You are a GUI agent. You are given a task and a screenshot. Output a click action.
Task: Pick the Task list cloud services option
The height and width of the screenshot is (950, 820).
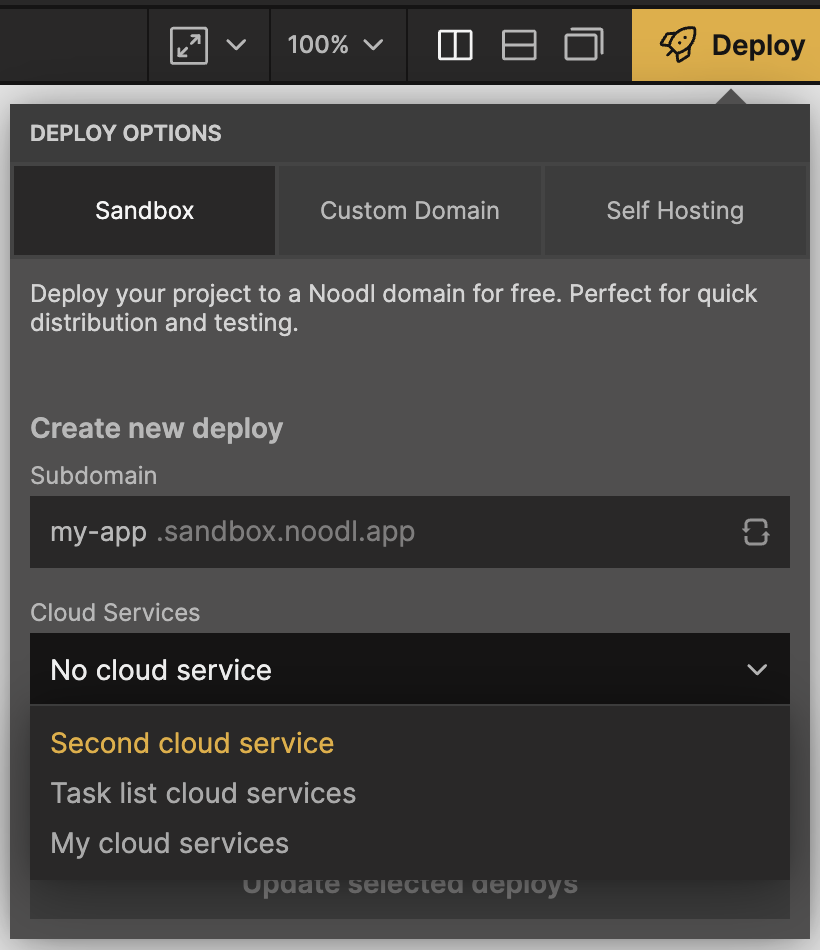click(x=203, y=794)
